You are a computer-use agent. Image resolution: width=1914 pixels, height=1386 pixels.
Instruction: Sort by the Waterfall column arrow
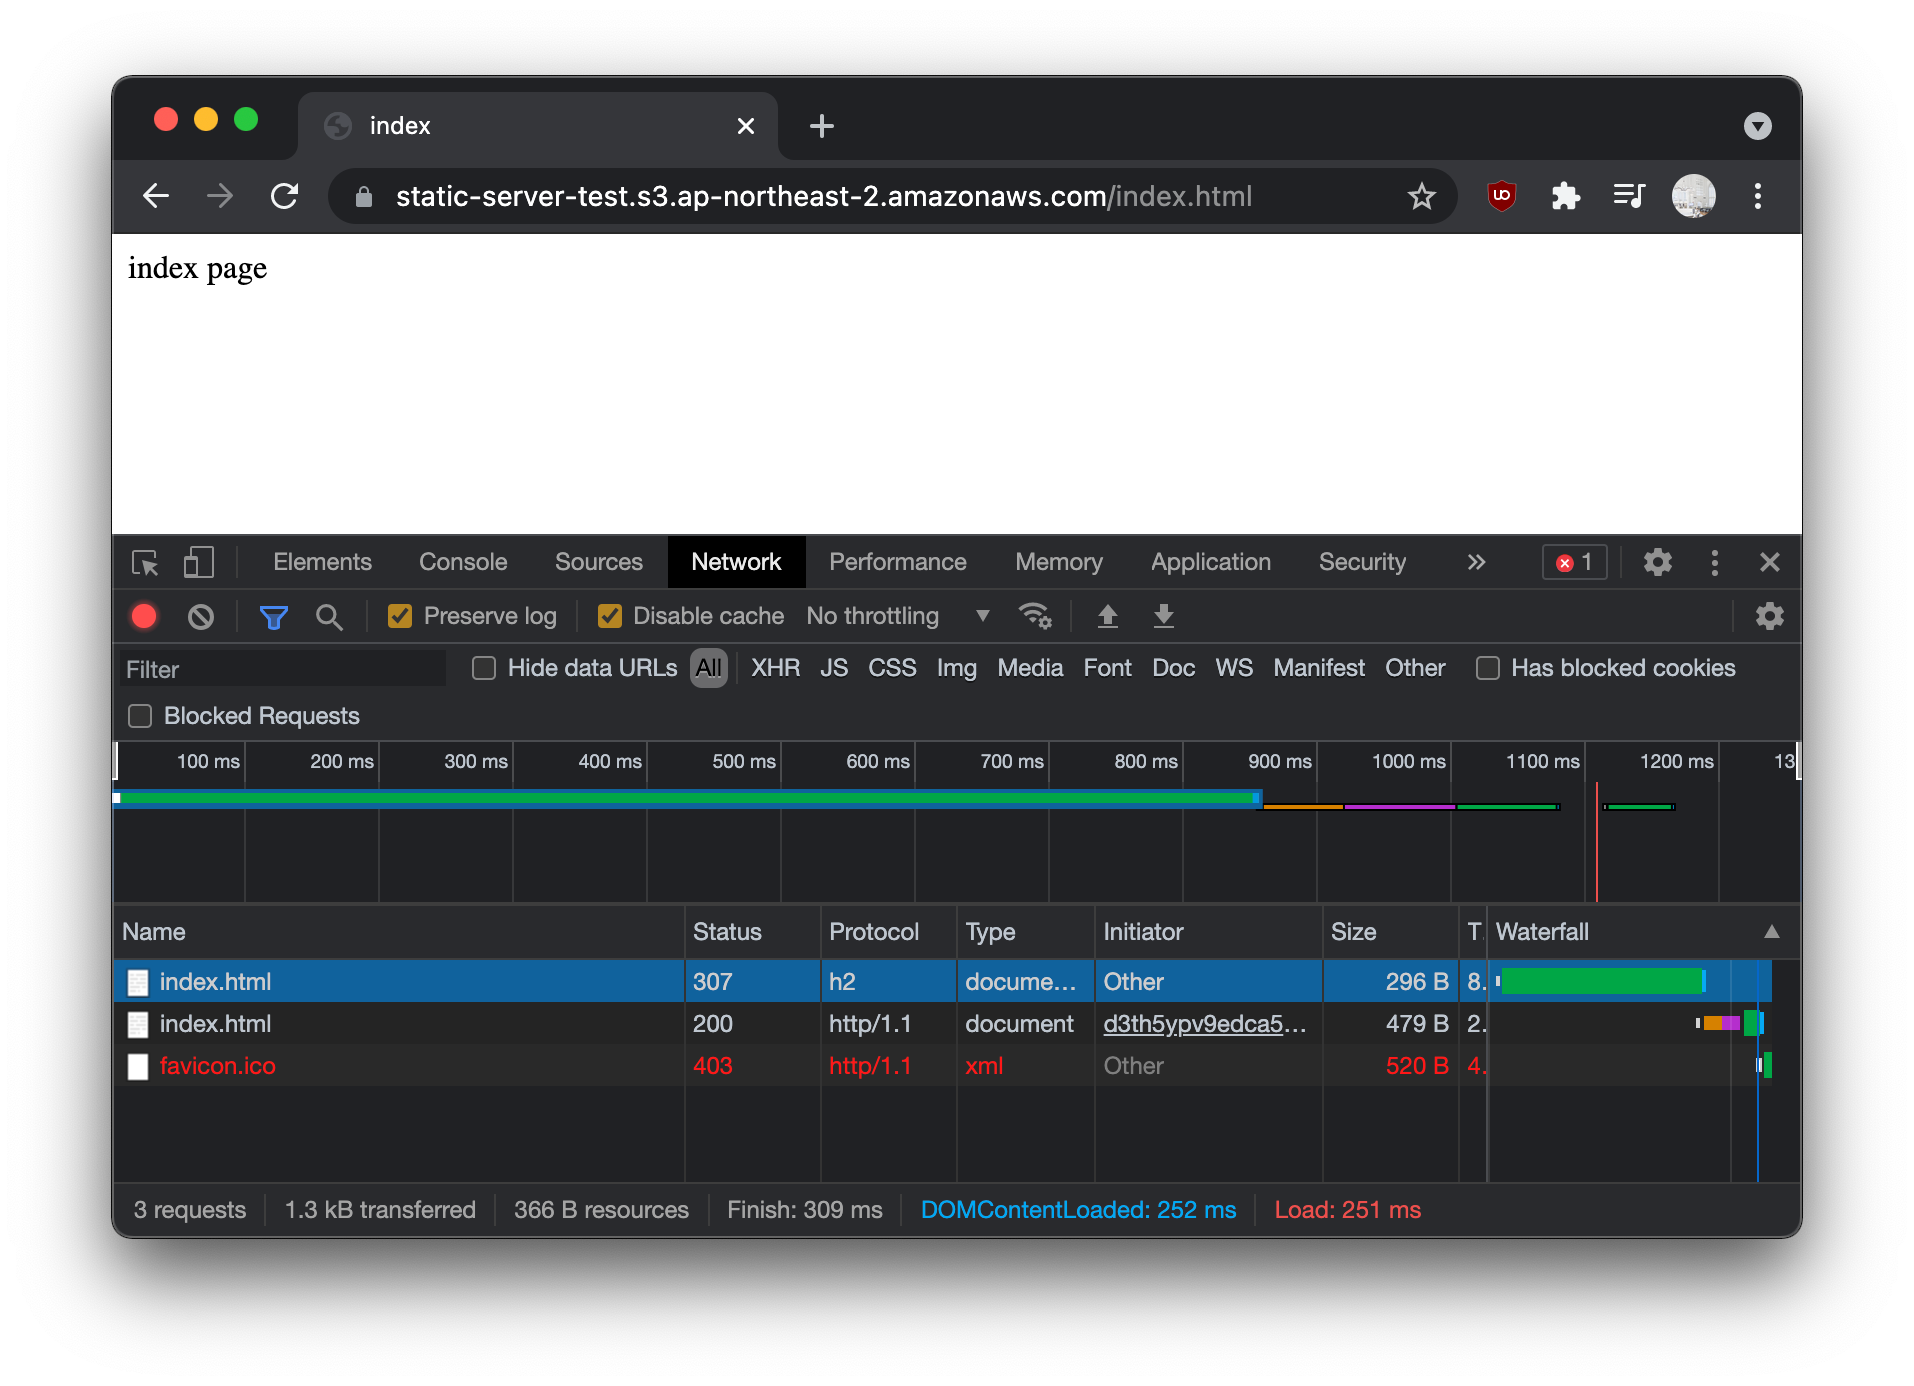pyautogui.click(x=1771, y=932)
